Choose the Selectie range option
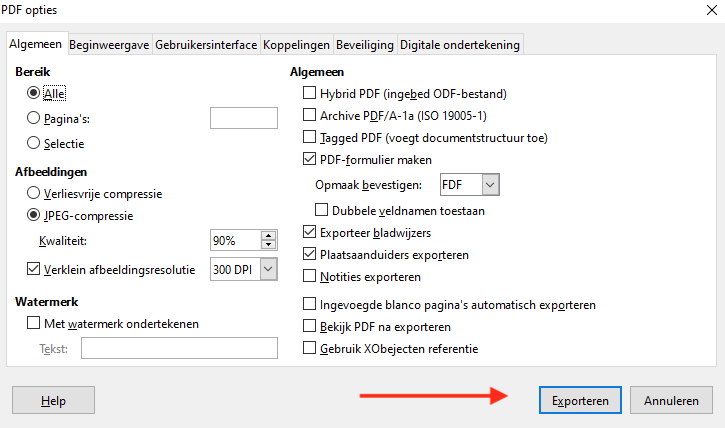The image size is (725, 428). [34, 143]
